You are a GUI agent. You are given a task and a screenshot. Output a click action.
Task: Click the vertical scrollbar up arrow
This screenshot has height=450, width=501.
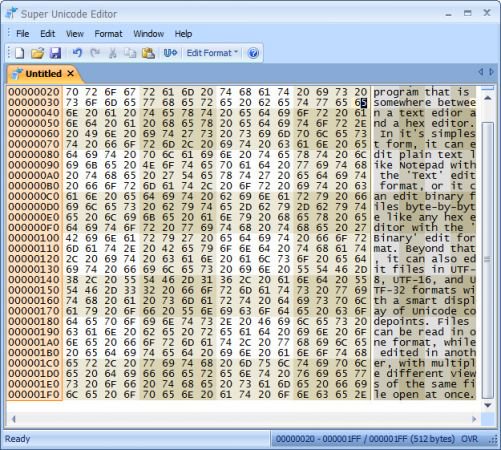[488, 98]
